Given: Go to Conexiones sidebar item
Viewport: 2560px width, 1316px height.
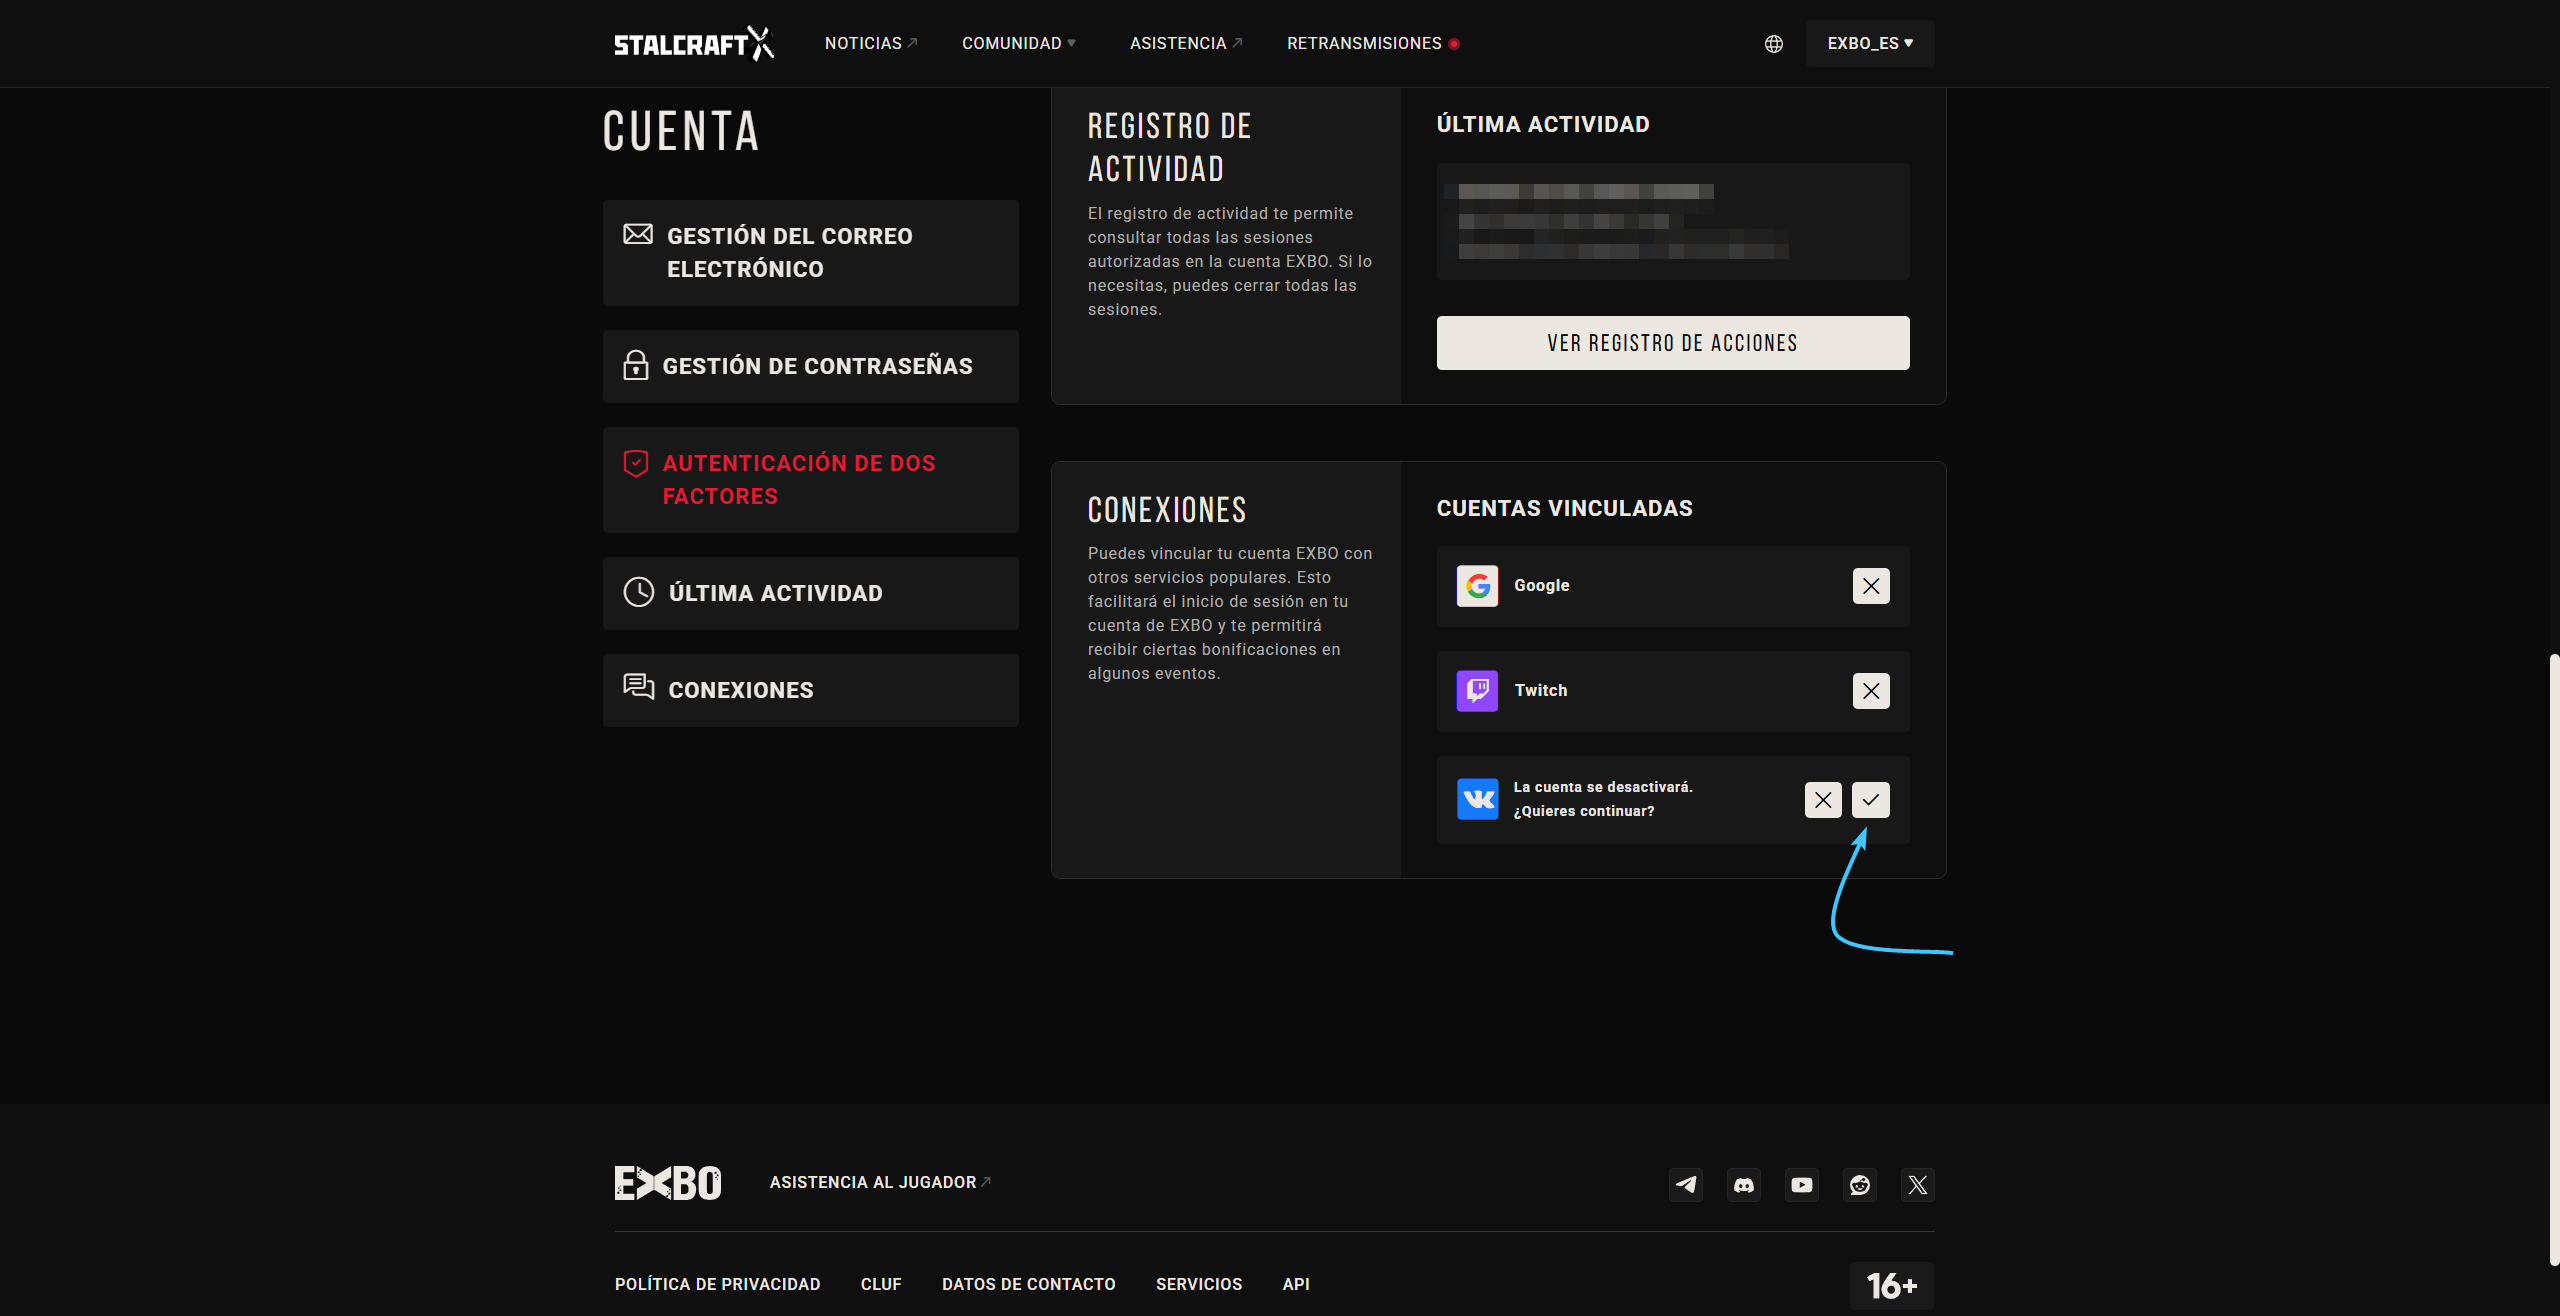Looking at the screenshot, I should 810,690.
